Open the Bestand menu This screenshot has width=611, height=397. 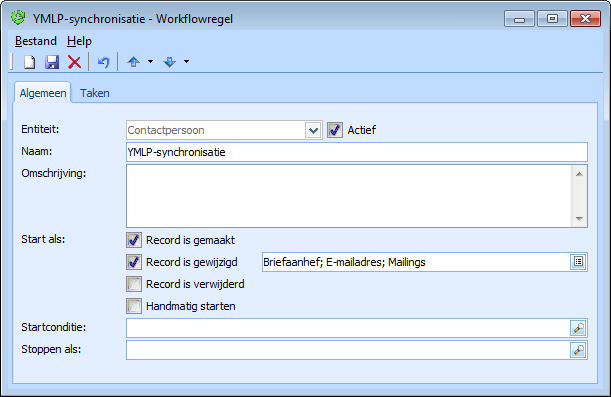tap(36, 41)
